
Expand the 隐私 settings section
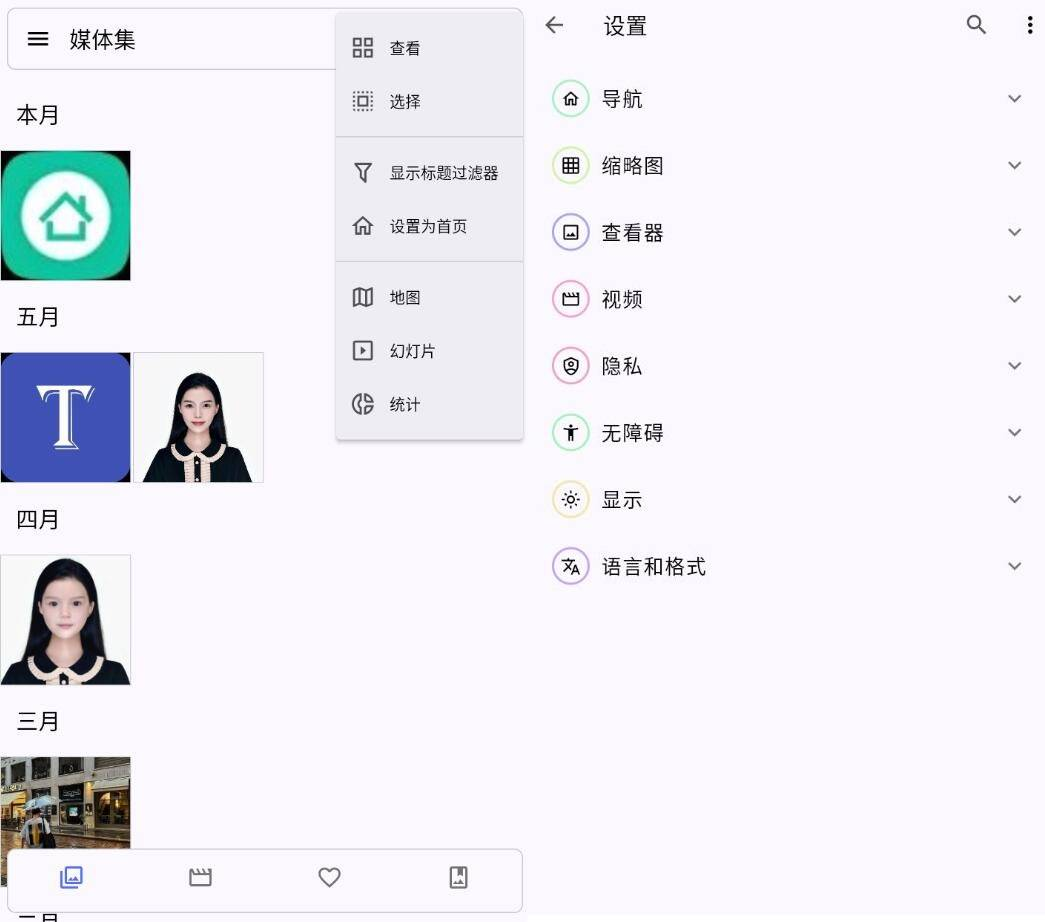(1015, 365)
